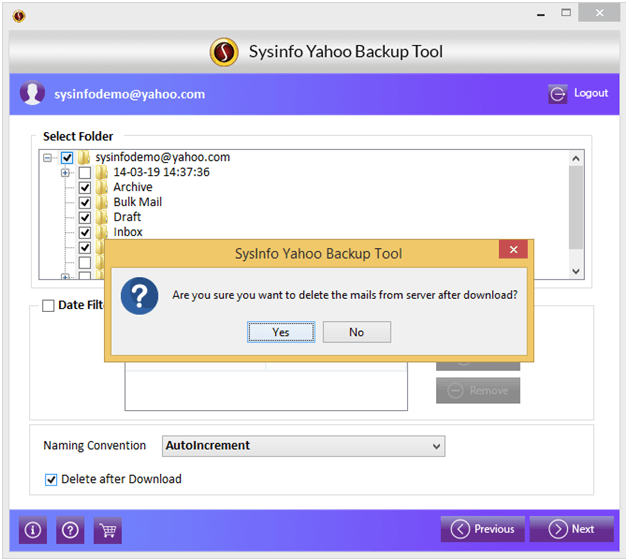This screenshot has width=628, height=560.
Task: Select the Draft folder in tree
Action: coord(127,217)
